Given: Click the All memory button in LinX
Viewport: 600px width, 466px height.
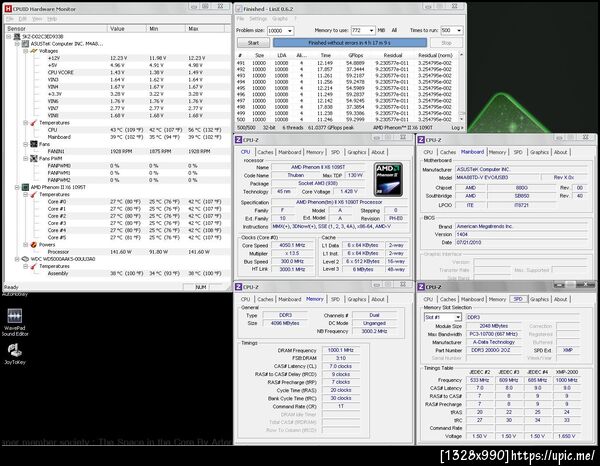Looking at the screenshot, I should (x=394, y=30).
